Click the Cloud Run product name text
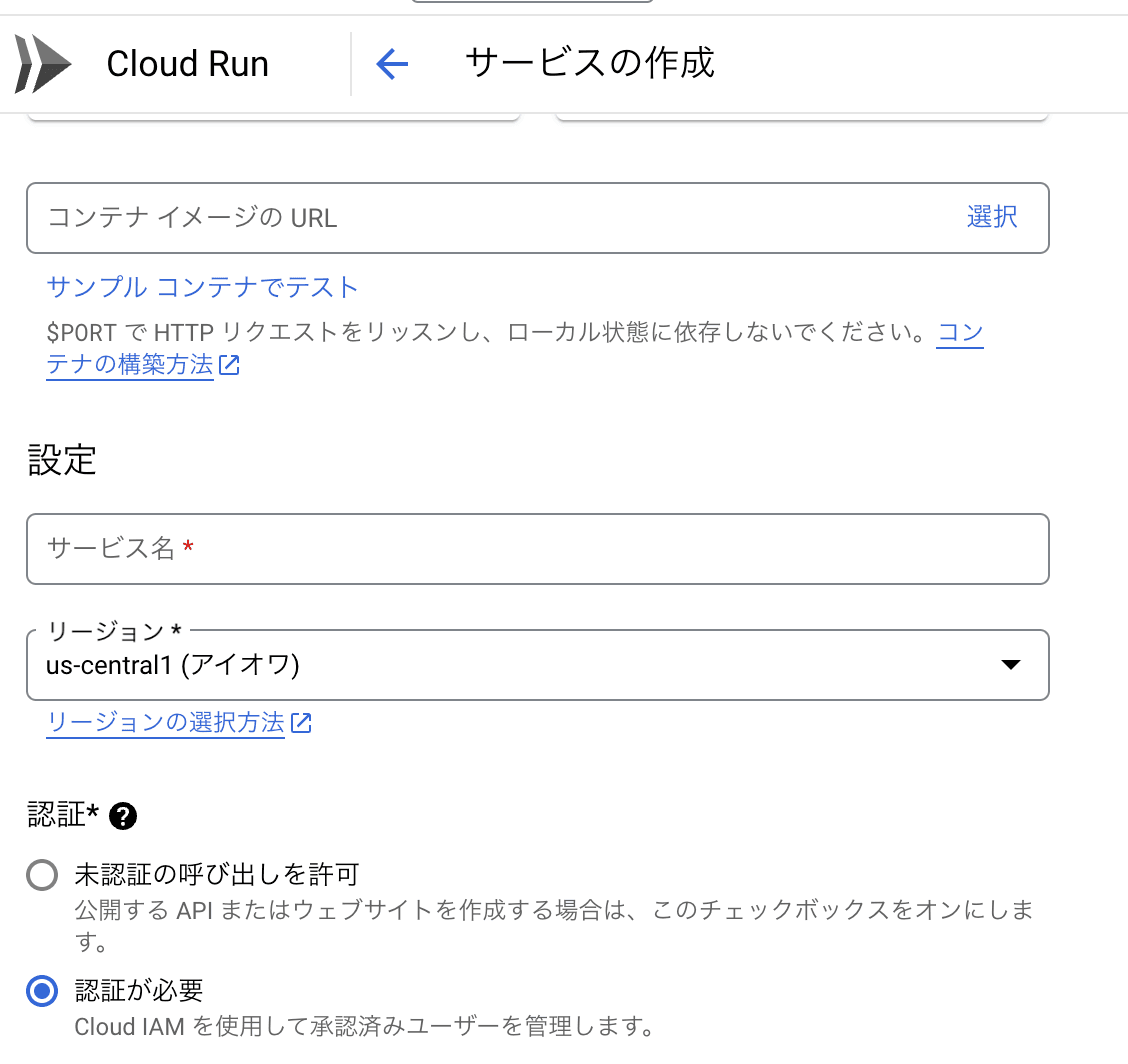1128x1064 pixels. pyautogui.click(x=187, y=64)
